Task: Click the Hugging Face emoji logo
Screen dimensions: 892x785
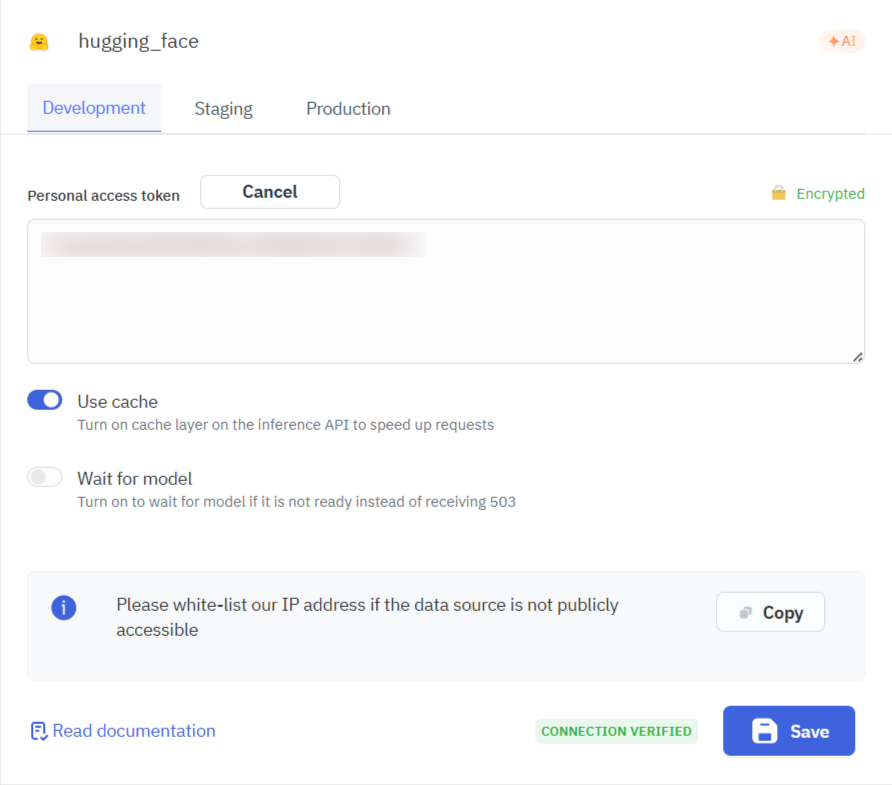Action: (x=39, y=42)
